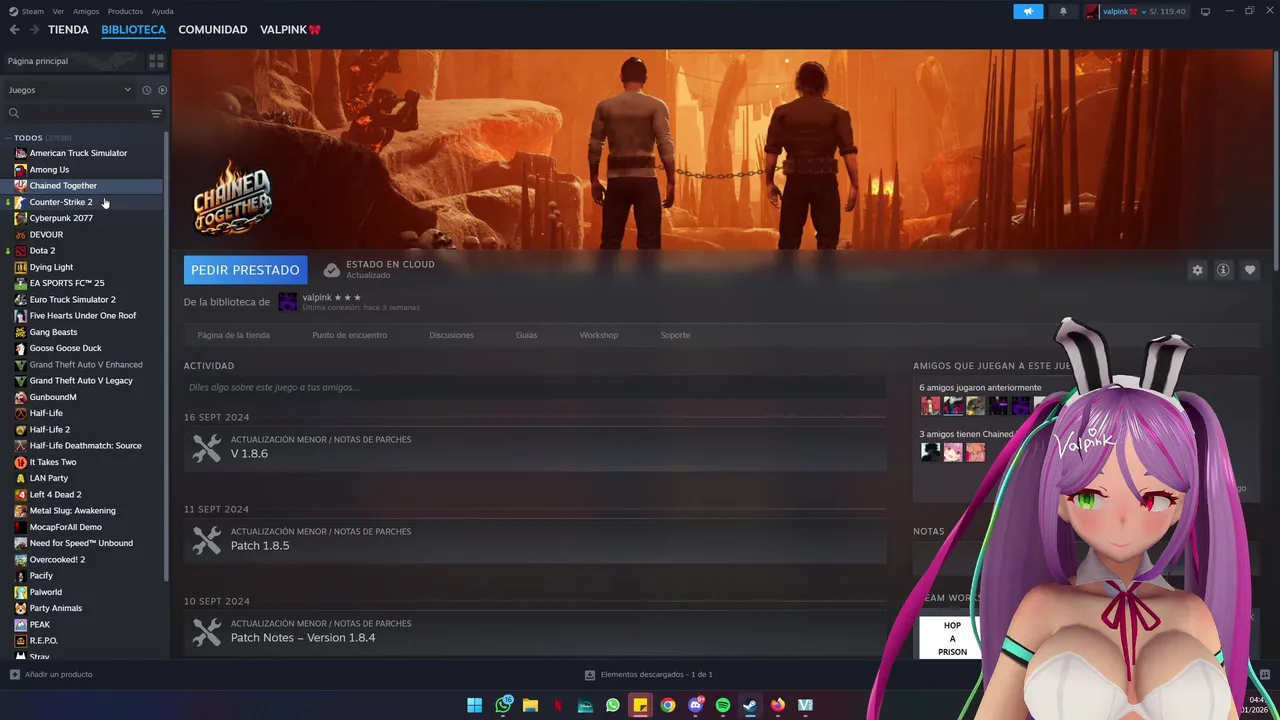Open Windows Start menu
This screenshot has height=720, width=1280.
point(475,705)
